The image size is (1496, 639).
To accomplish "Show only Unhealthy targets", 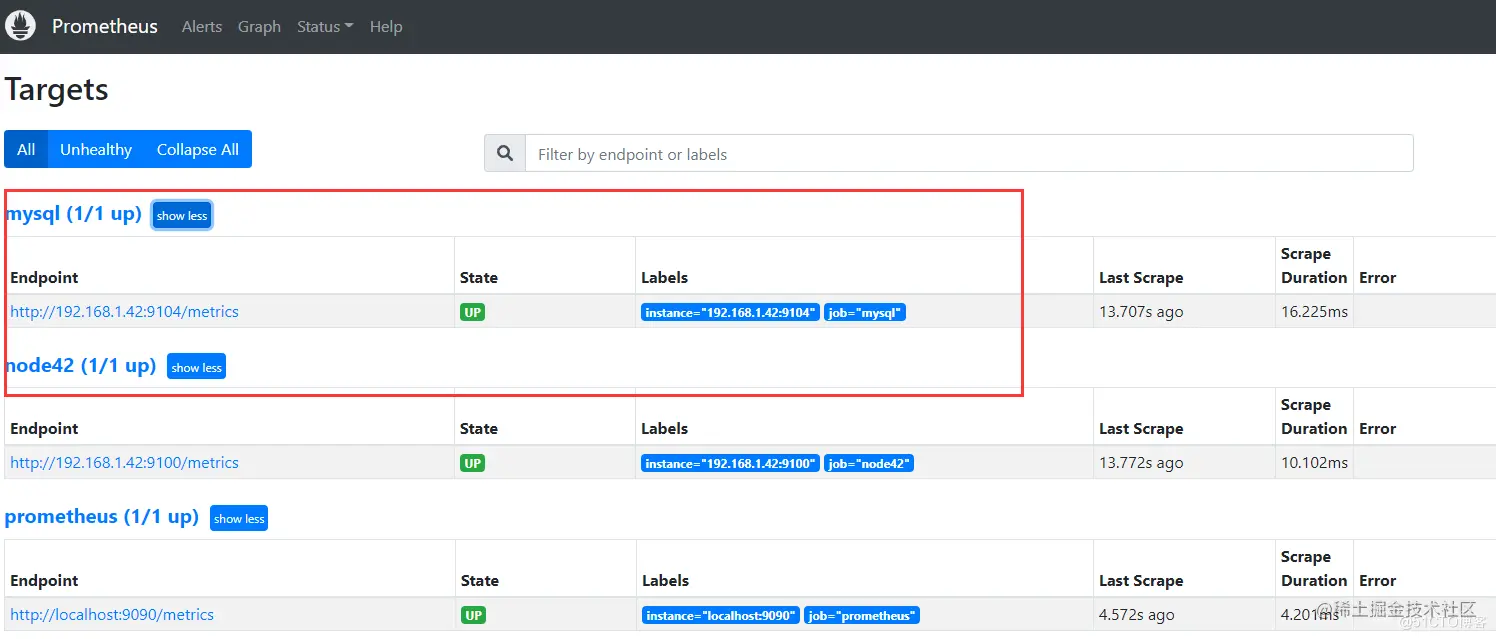I will [96, 149].
